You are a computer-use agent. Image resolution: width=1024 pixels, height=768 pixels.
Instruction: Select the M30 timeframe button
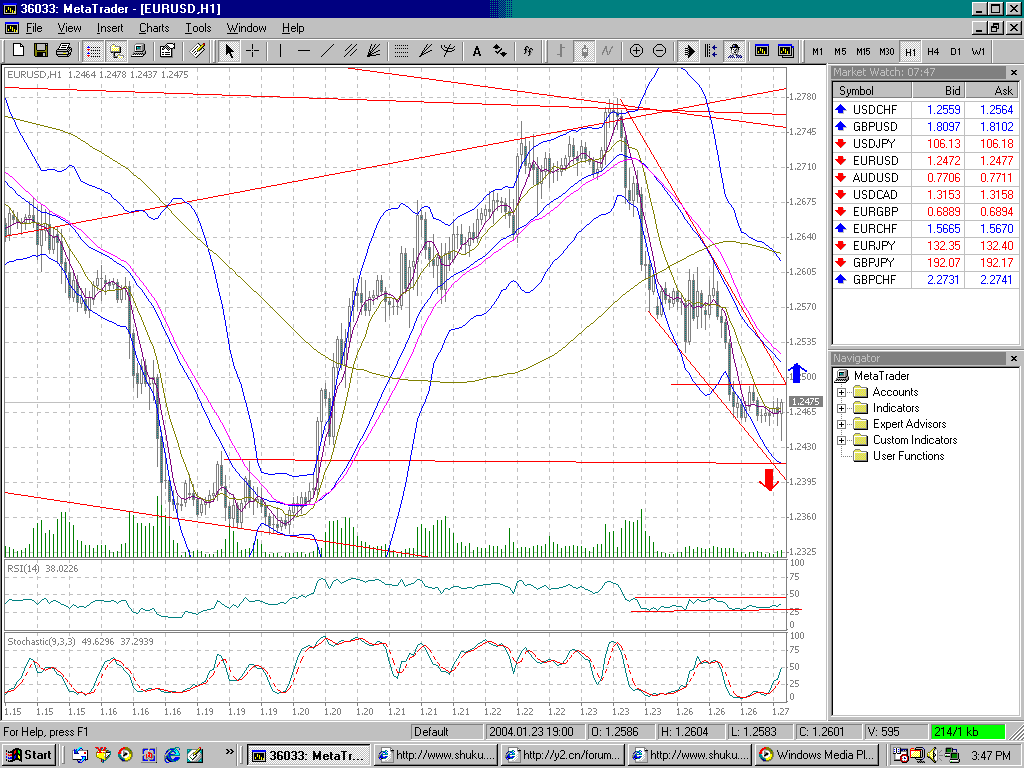pyautogui.click(x=887, y=51)
